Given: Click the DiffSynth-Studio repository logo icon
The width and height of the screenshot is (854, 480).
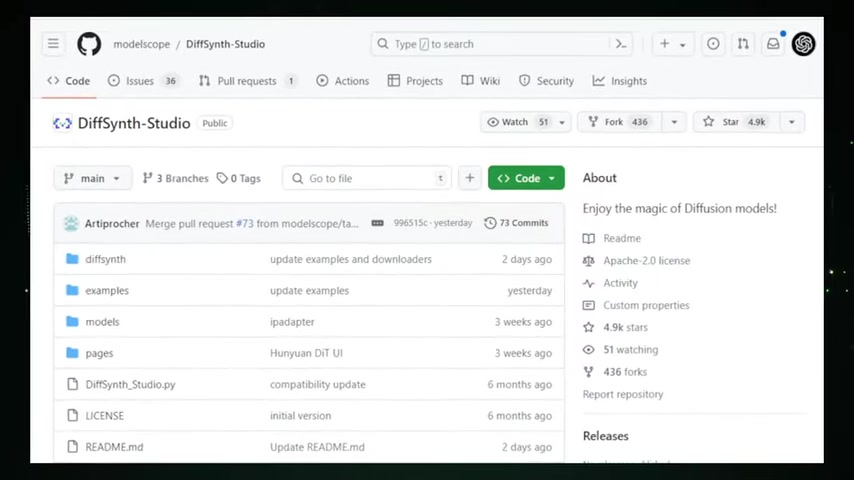Looking at the screenshot, I should coord(62,123).
